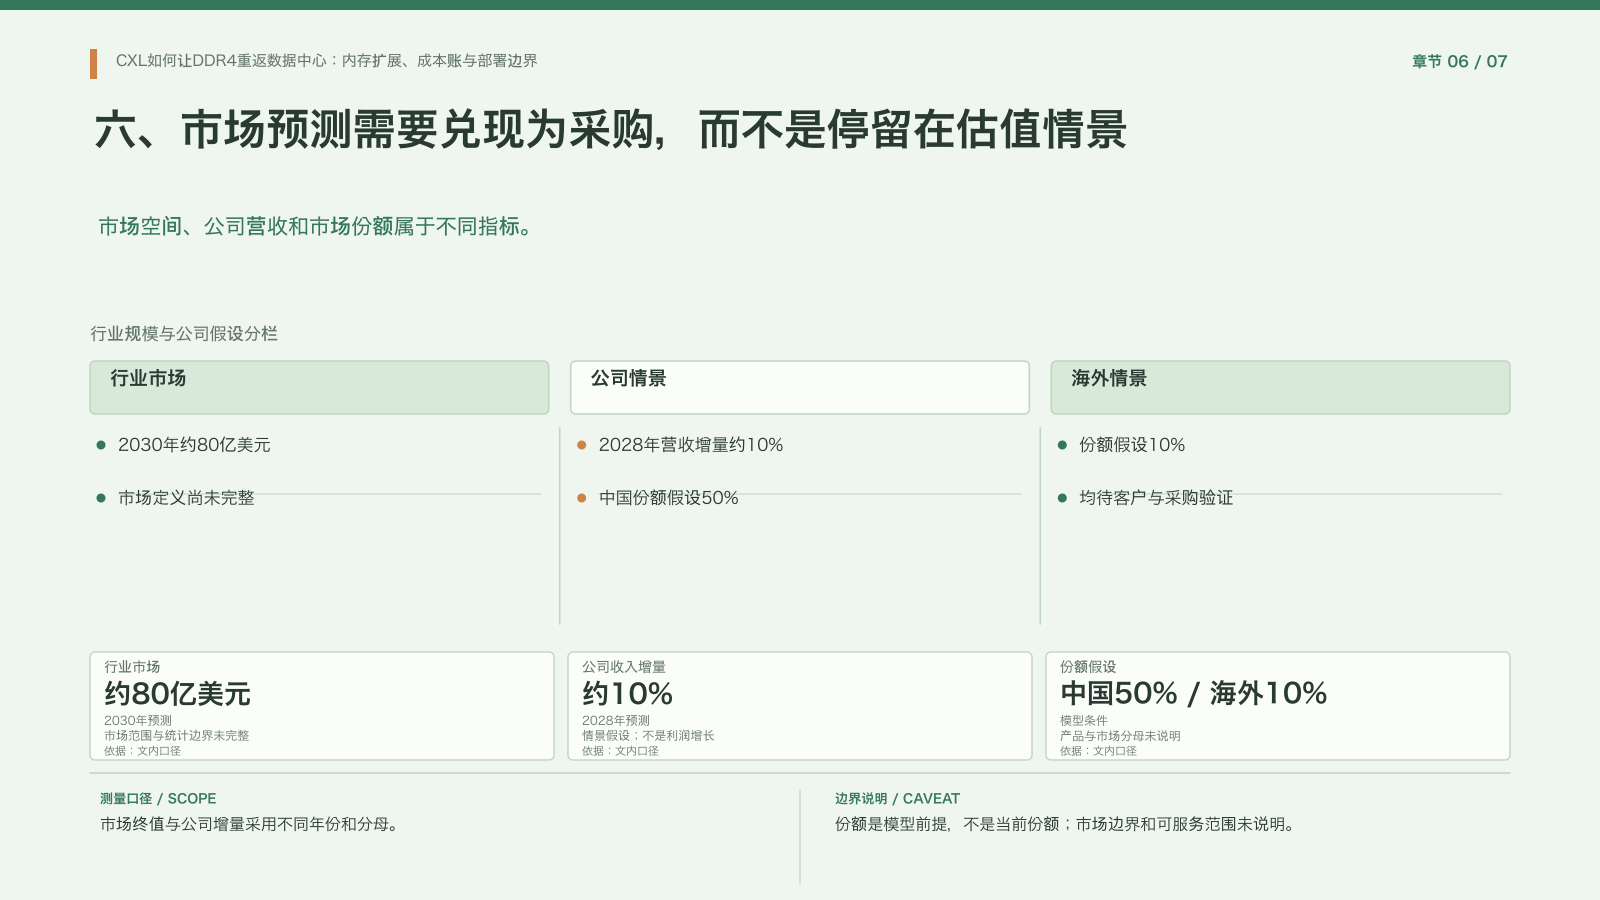1600x900 pixels.
Task: Select the 海外情景 column header box
Action: [x=1280, y=387]
